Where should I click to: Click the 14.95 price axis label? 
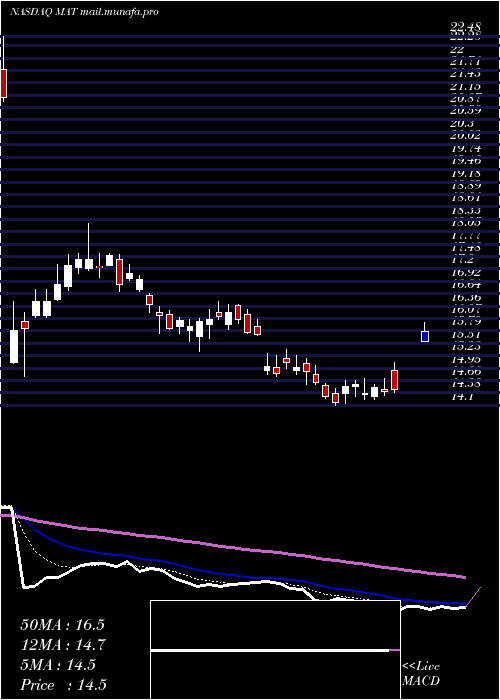pyautogui.click(x=465, y=360)
